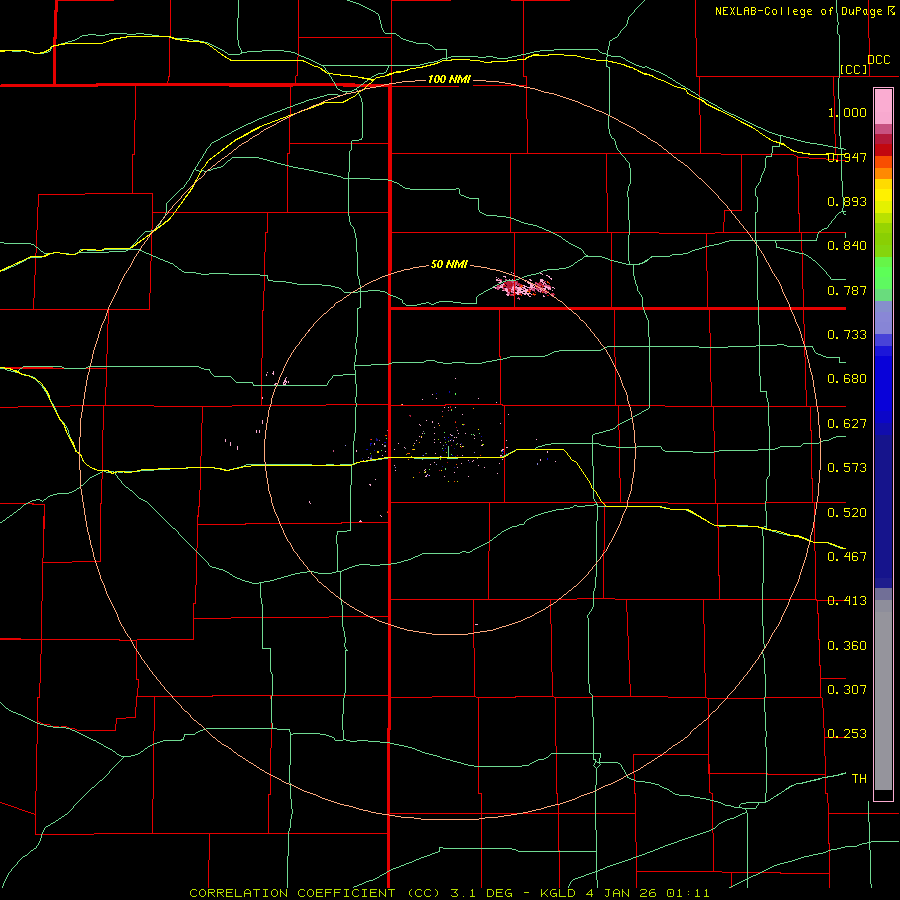900x900 pixels.
Task: Click the 0.840 scale value
Action: pos(847,246)
